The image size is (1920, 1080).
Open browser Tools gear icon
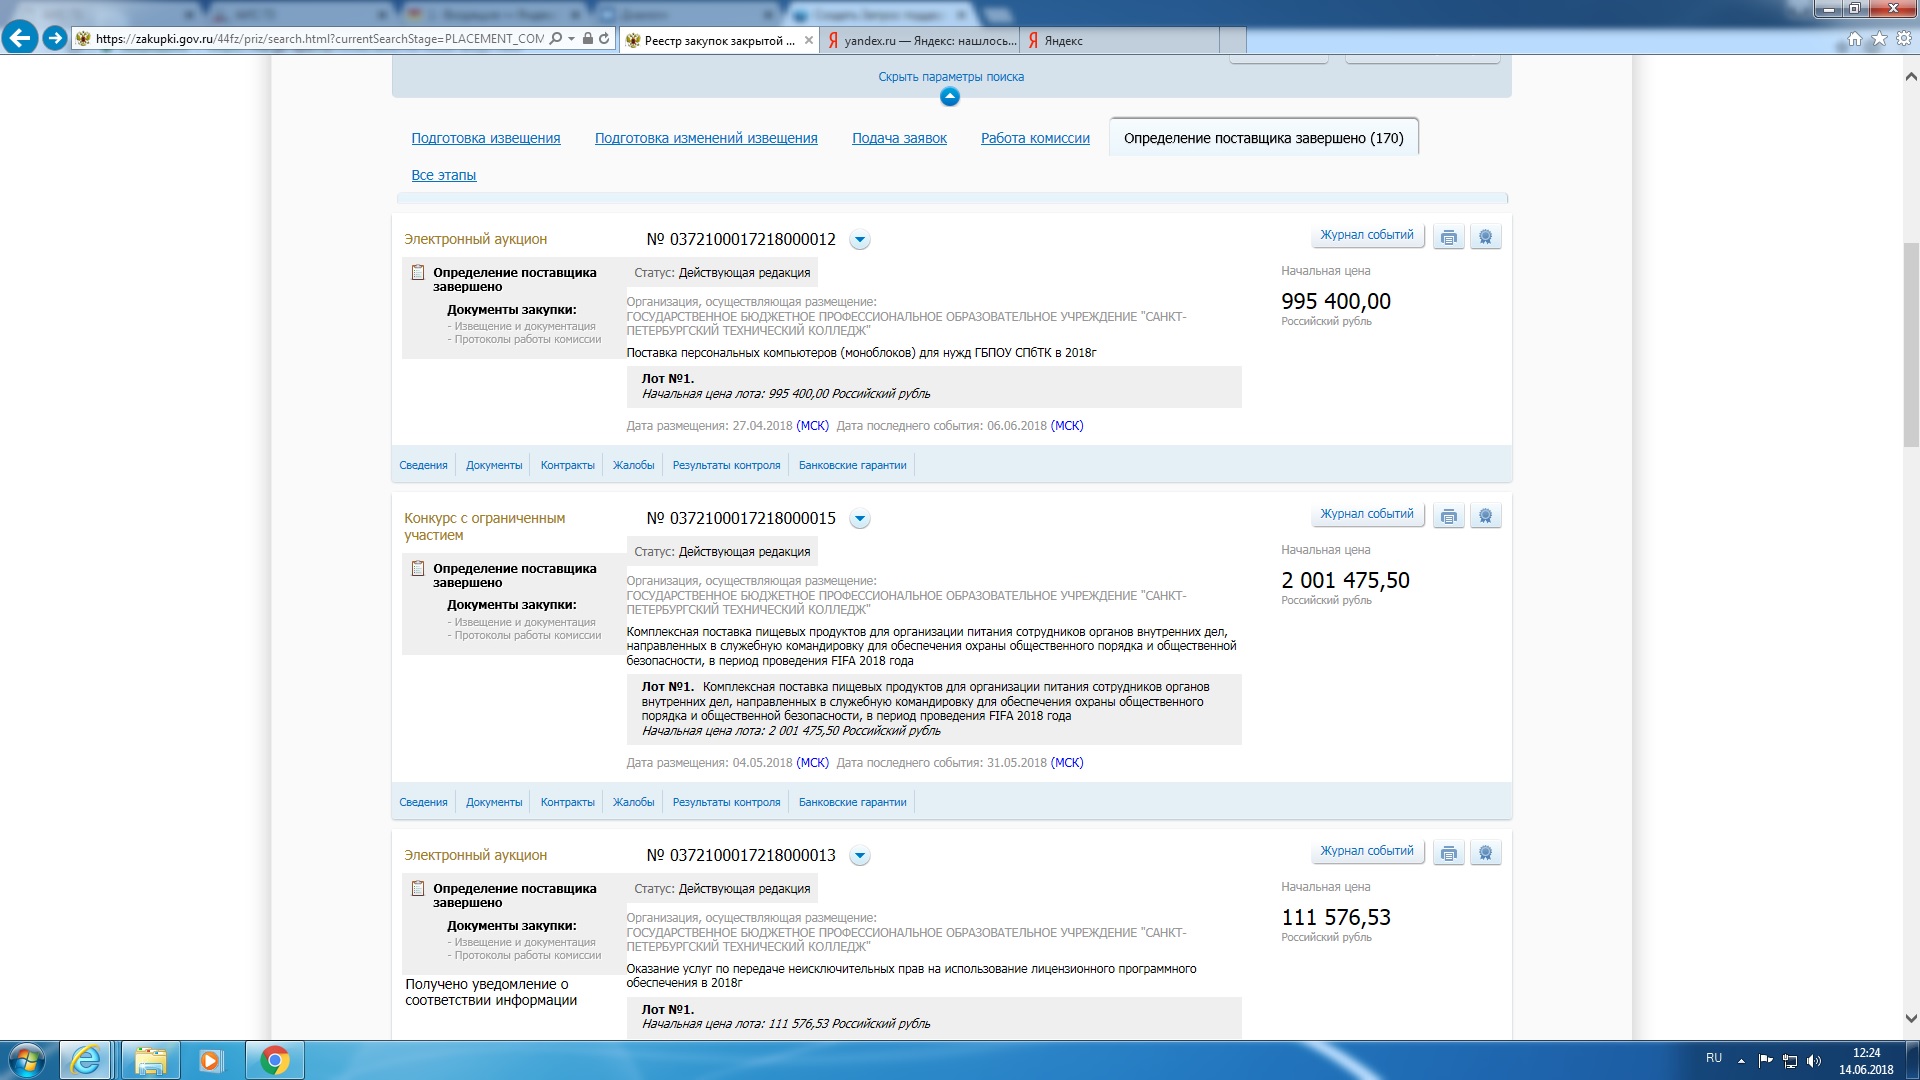coord(1903,39)
